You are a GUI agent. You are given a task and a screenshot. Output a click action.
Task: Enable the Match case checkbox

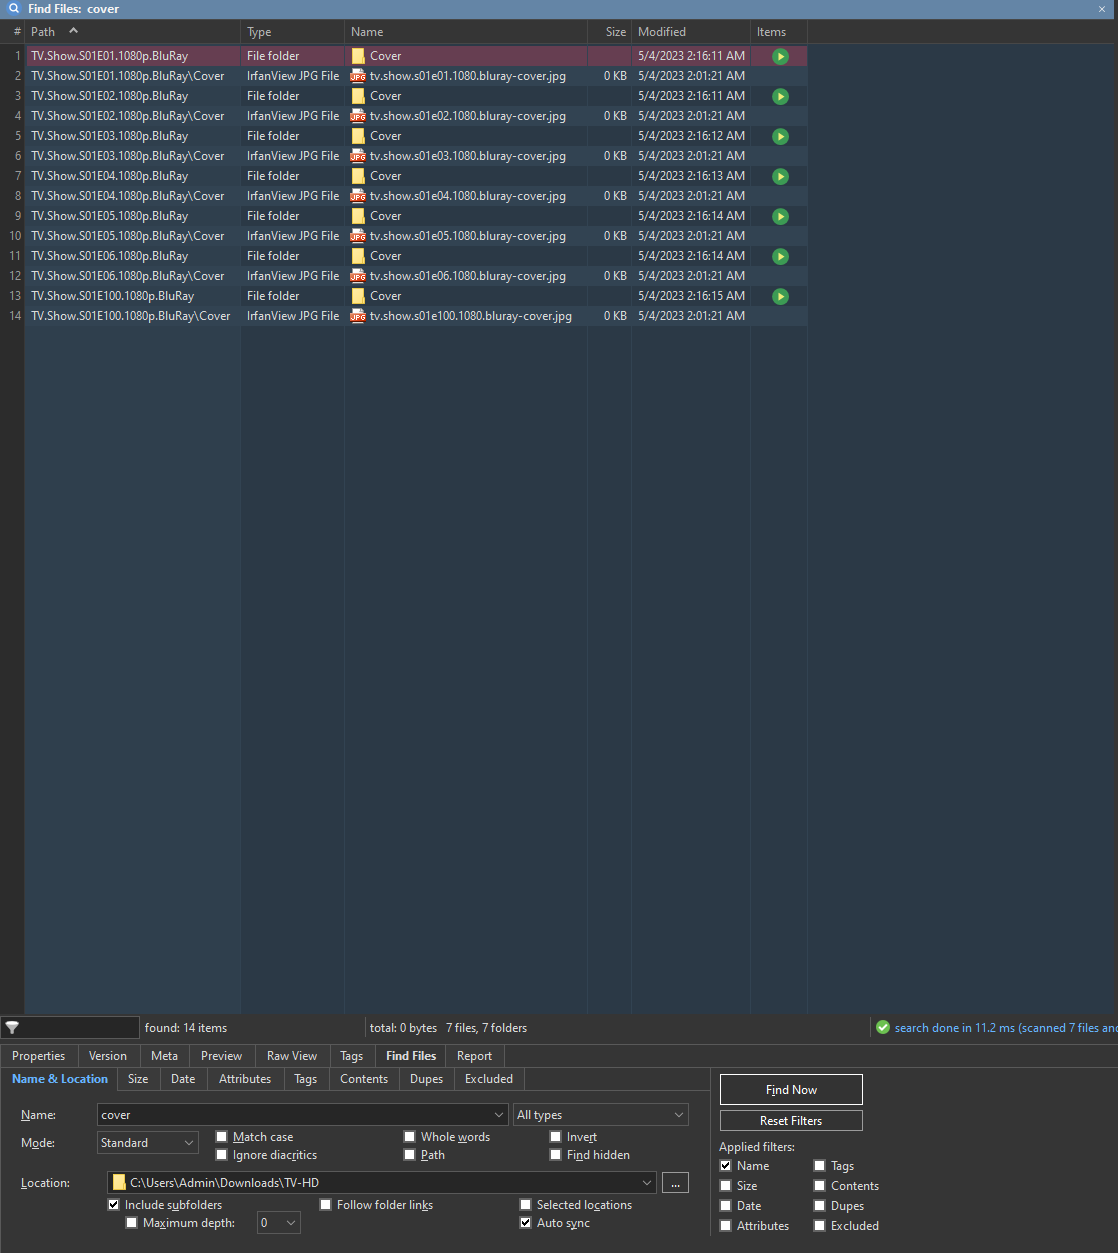222,1136
